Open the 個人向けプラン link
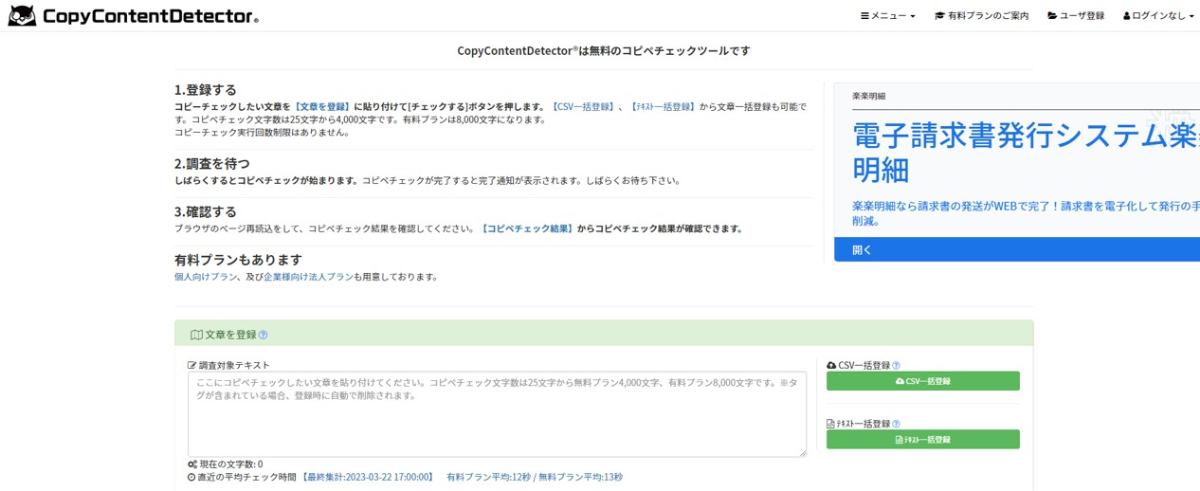This screenshot has height=491, width=1200. coord(206,277)
